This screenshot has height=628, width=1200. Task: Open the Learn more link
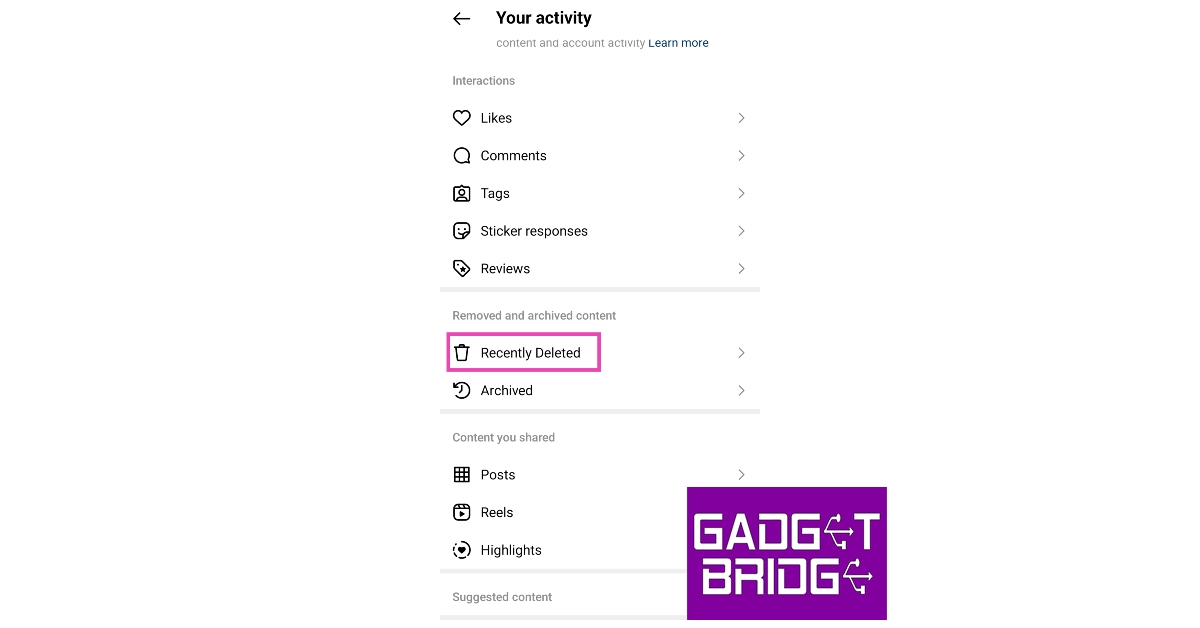click(678, 43)
